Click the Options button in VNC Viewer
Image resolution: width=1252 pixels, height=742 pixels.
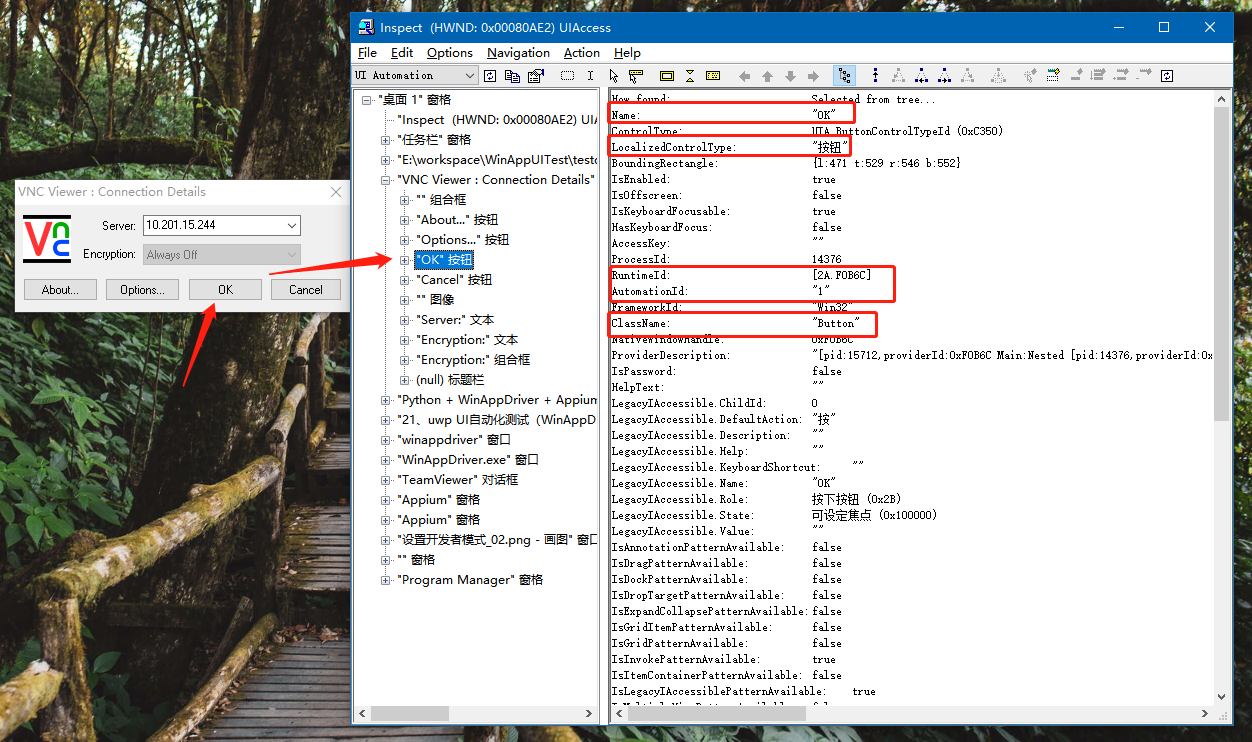[142, 289]
